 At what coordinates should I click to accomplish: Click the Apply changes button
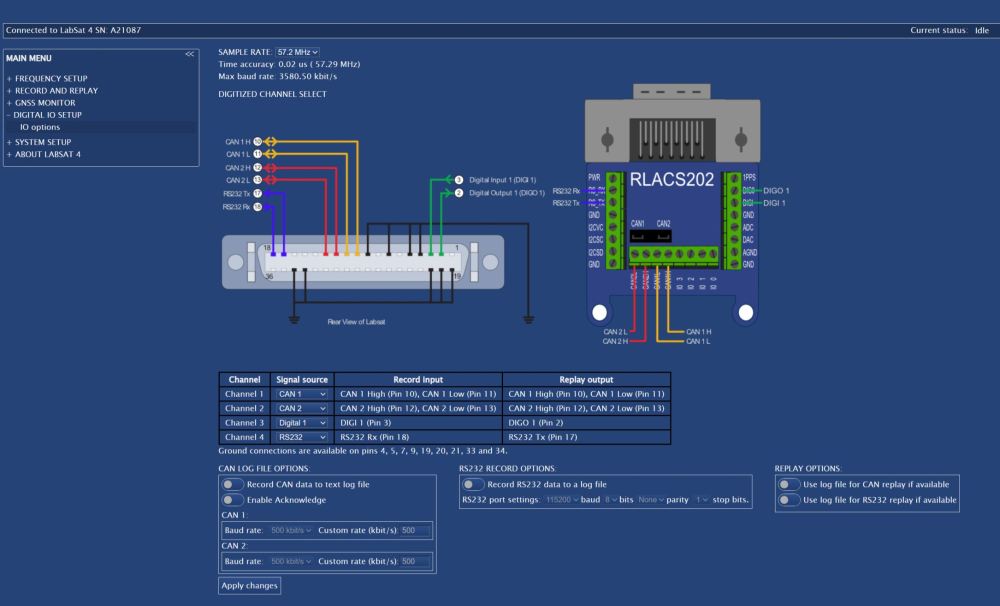(x=248, y=586)
